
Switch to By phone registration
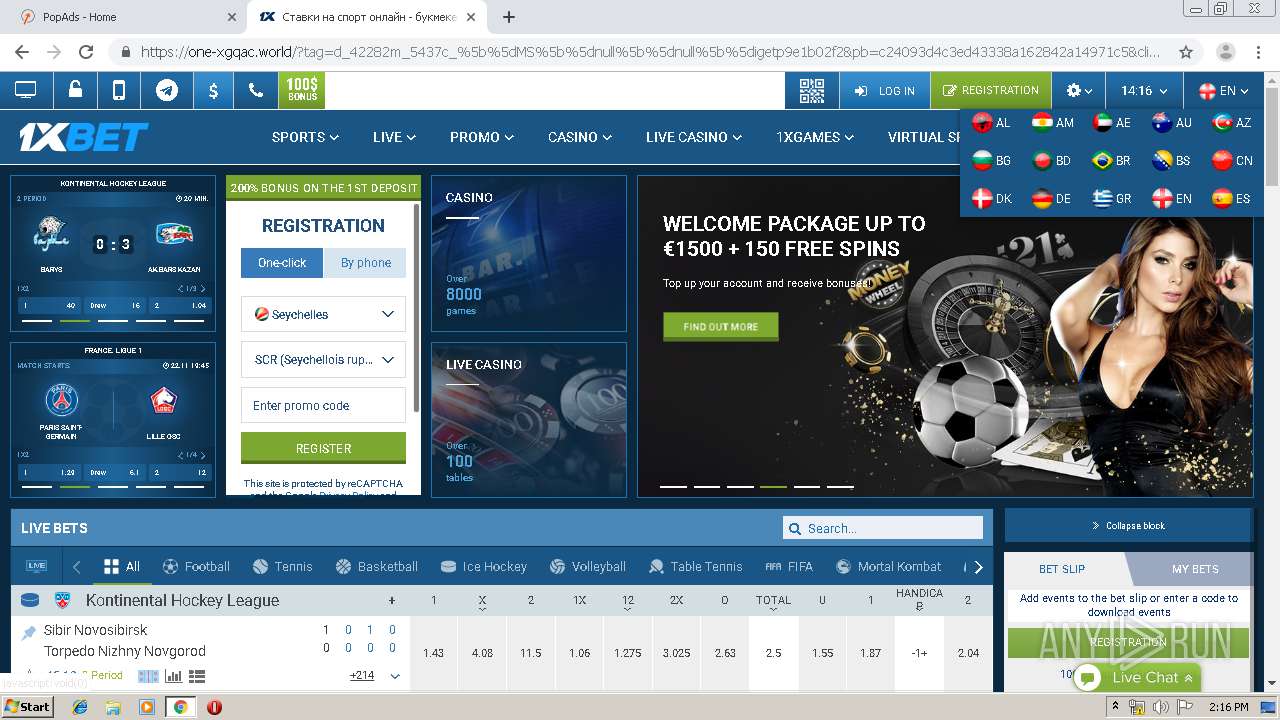pos(365,263)
